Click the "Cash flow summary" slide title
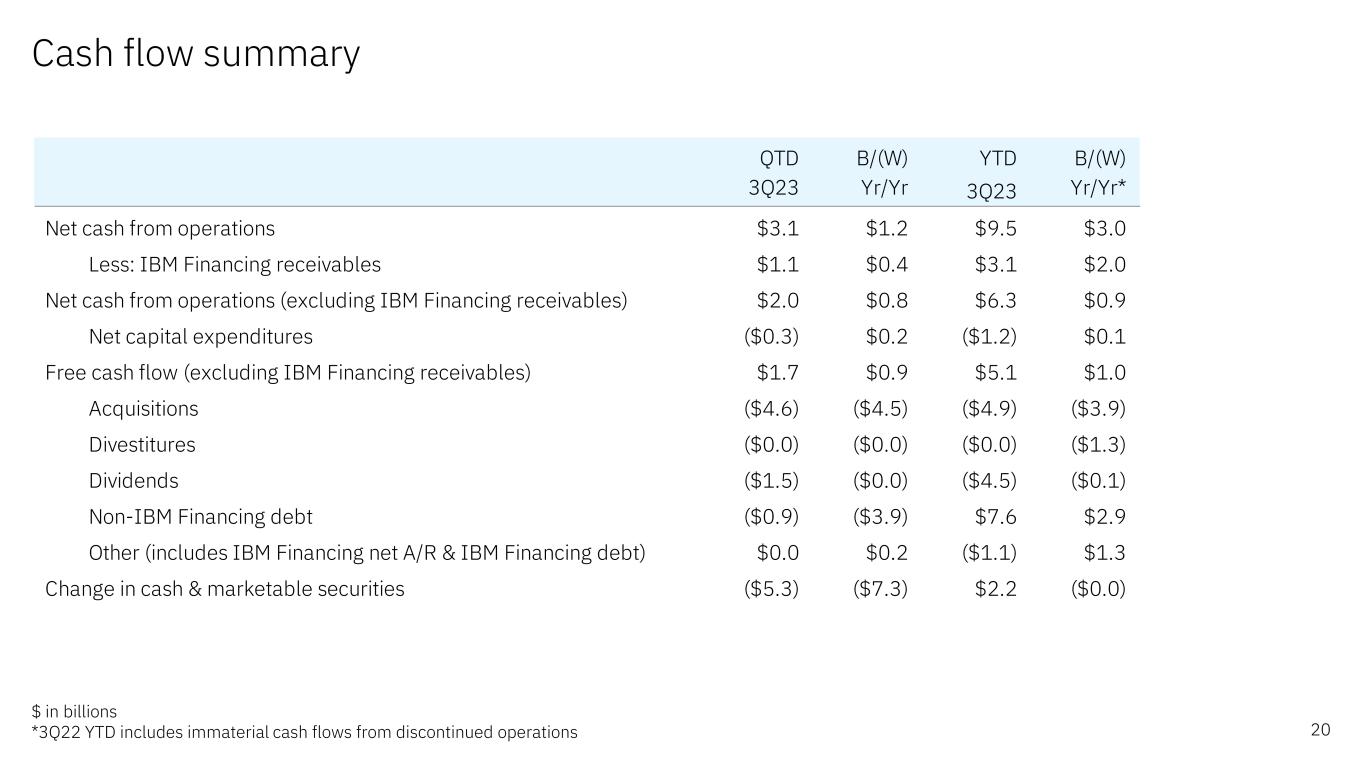This screenshot has width=1365, height=768. (196, 54)
